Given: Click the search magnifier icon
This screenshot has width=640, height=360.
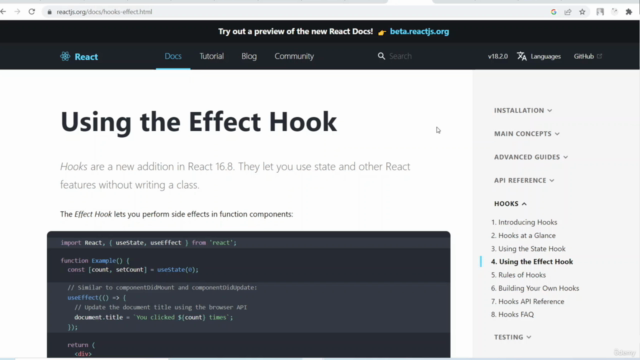Looking at the screenshot, I should 381,56.
